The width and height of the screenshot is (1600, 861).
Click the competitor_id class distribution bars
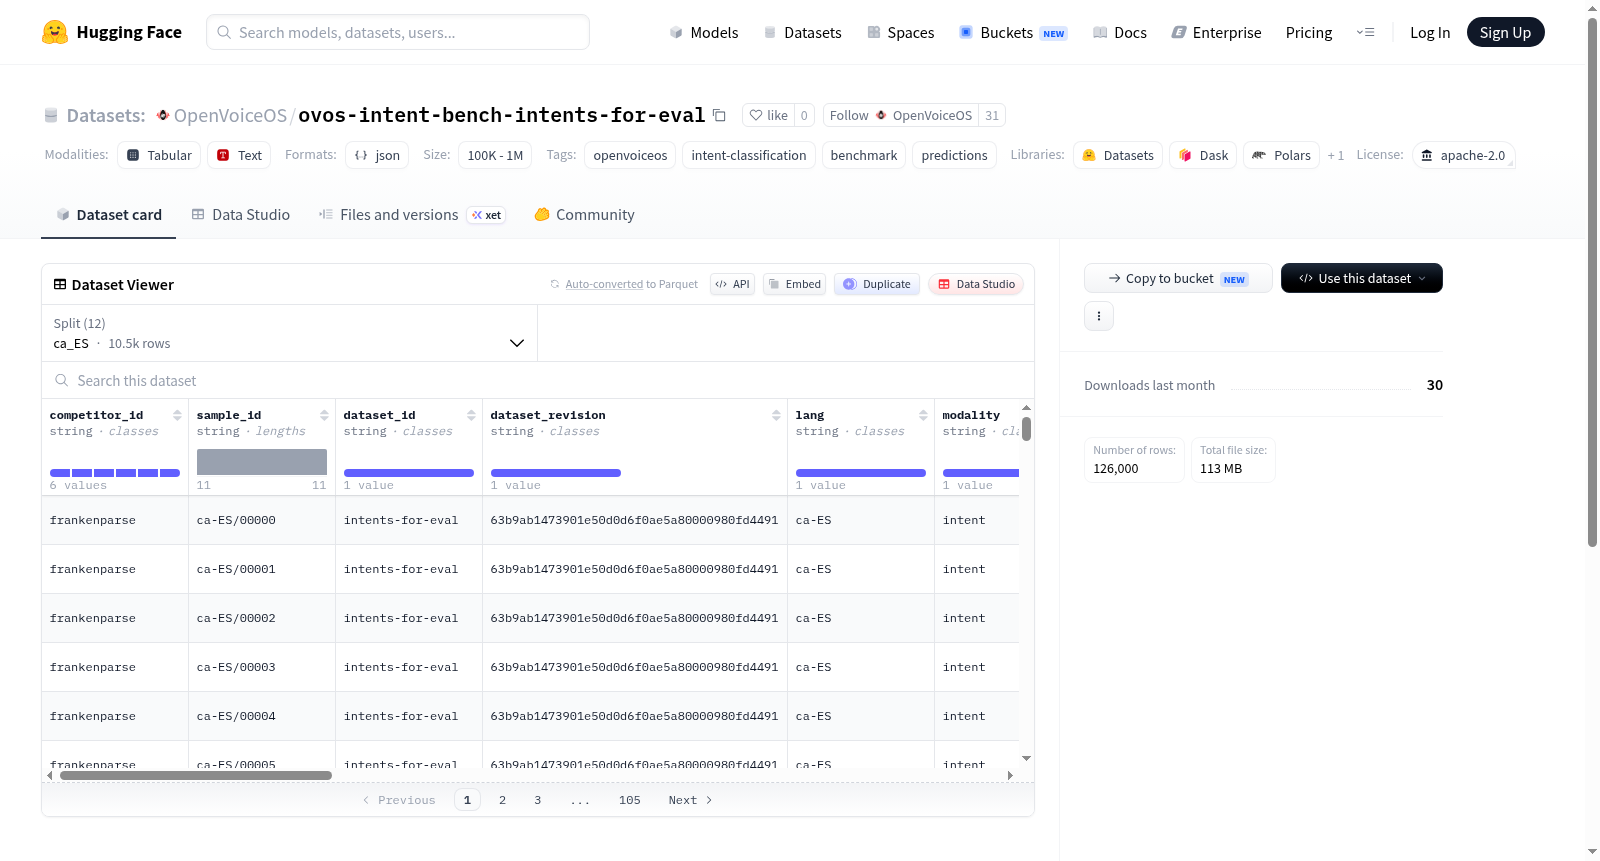tap(115, 472)
